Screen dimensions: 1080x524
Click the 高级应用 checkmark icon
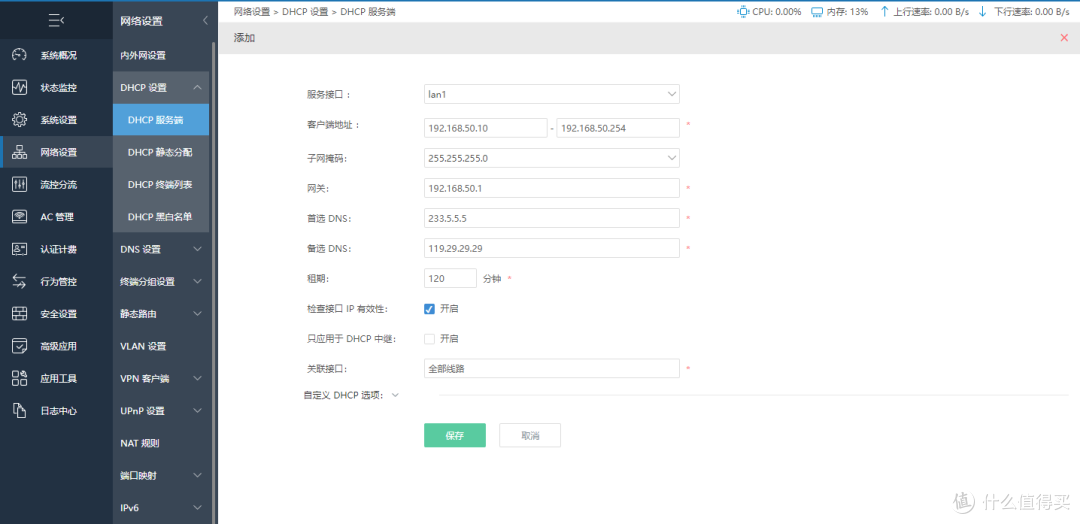pos(19,346)
